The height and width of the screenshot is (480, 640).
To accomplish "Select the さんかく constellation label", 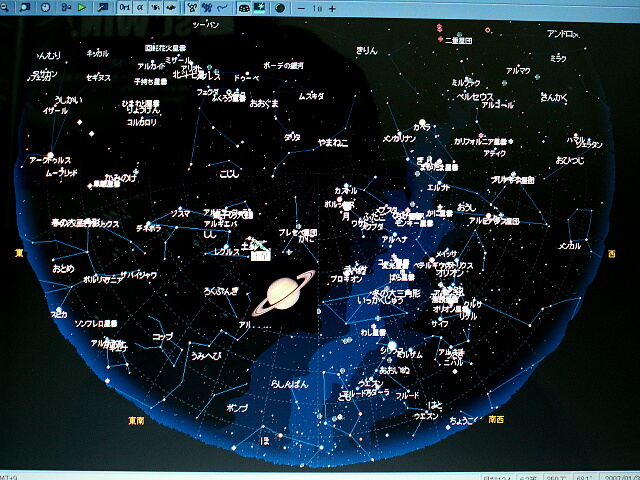I will [554, 97].
